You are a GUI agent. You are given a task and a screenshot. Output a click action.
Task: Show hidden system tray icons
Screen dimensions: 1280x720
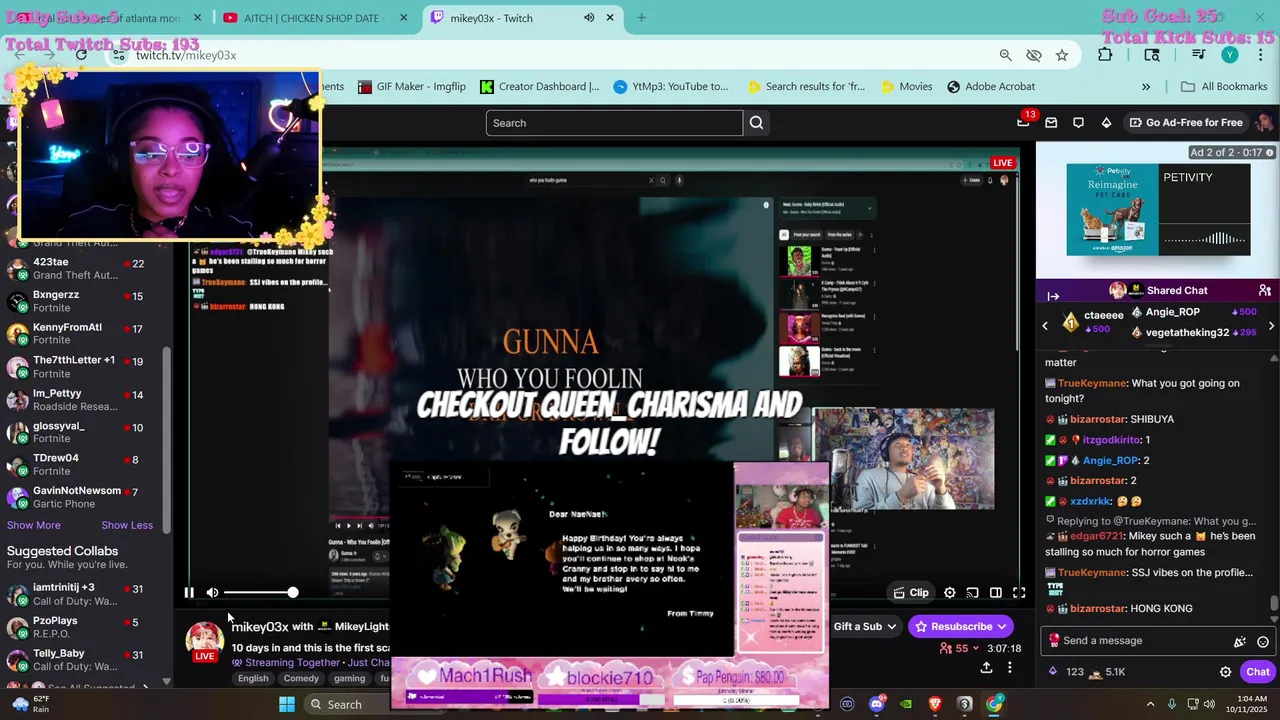point(1150,704)
